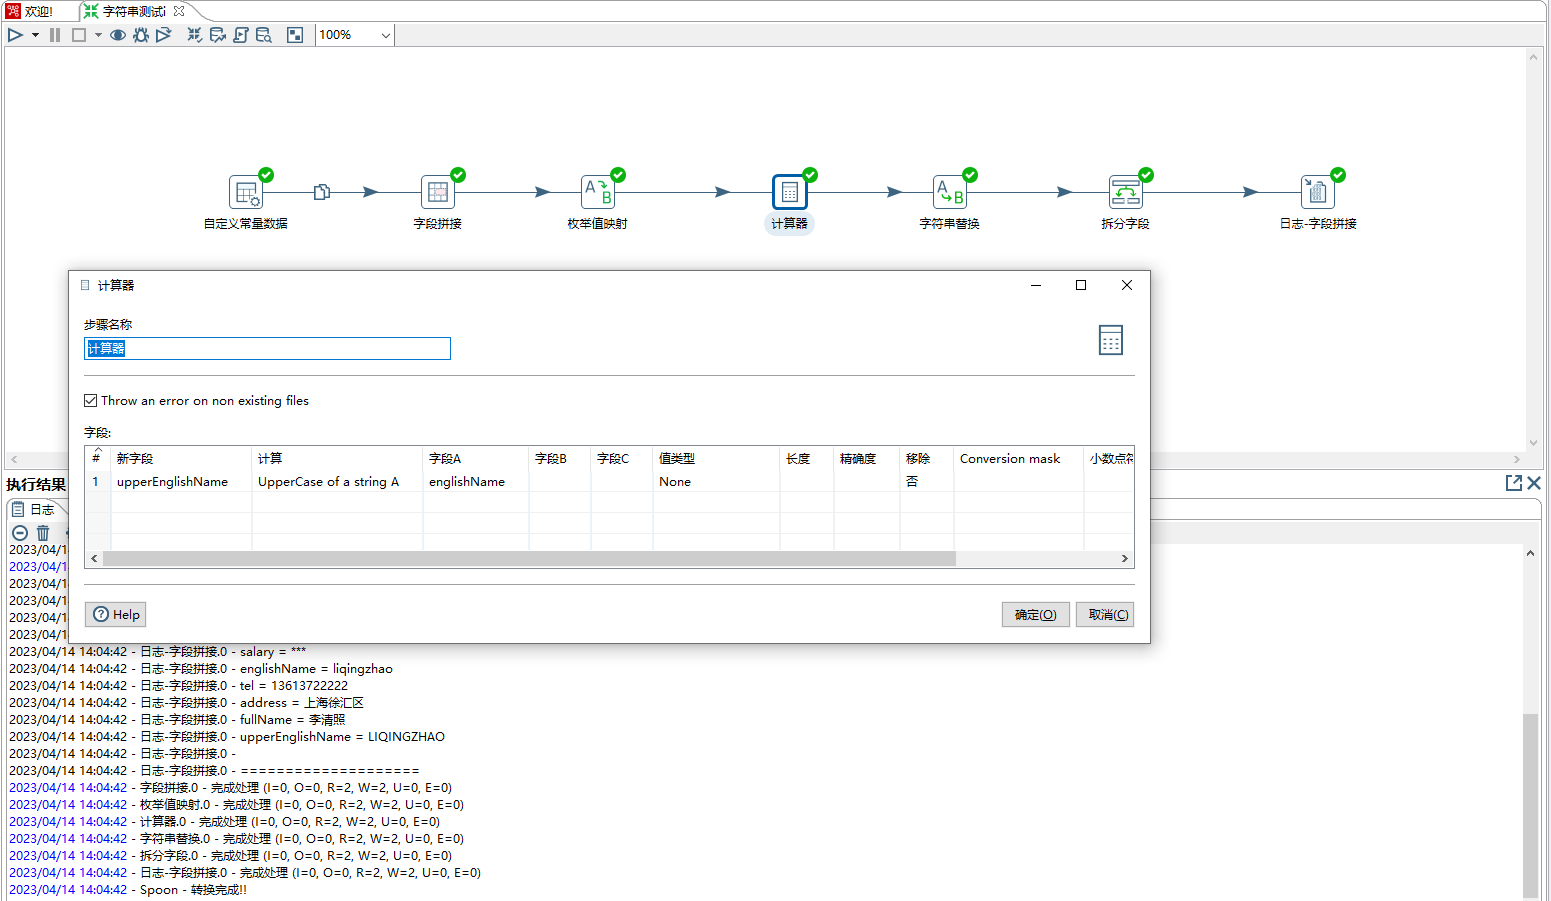Open the stop options dropdown arrow
Viewport: 1551px width, 901px height.
(98, 35)
